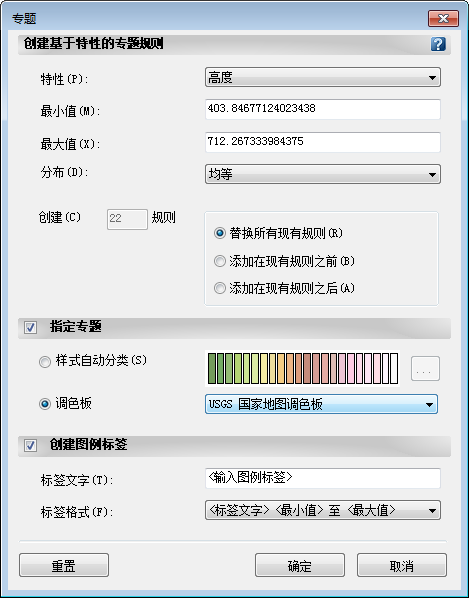Click into the 最小值 input field
Image resolution: width=469 pixels, height=598 pixels.
click(323, 109)
